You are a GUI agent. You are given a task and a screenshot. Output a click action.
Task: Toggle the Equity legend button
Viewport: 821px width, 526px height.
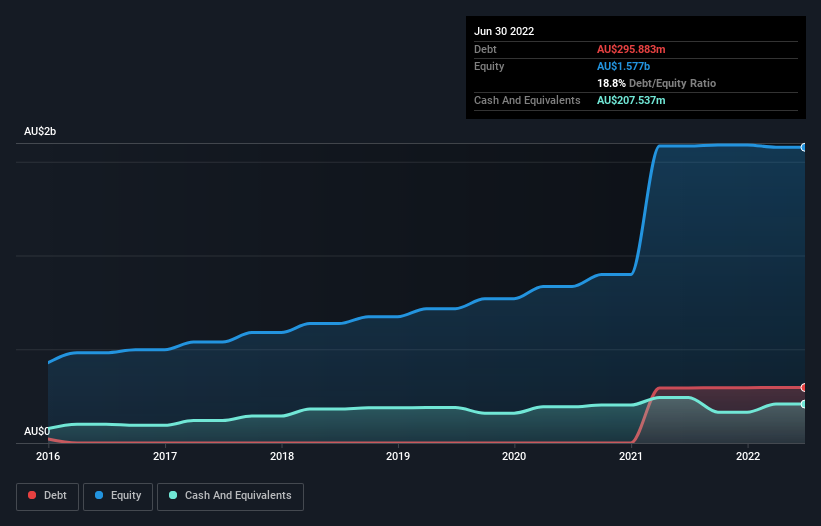pos(118,496)
